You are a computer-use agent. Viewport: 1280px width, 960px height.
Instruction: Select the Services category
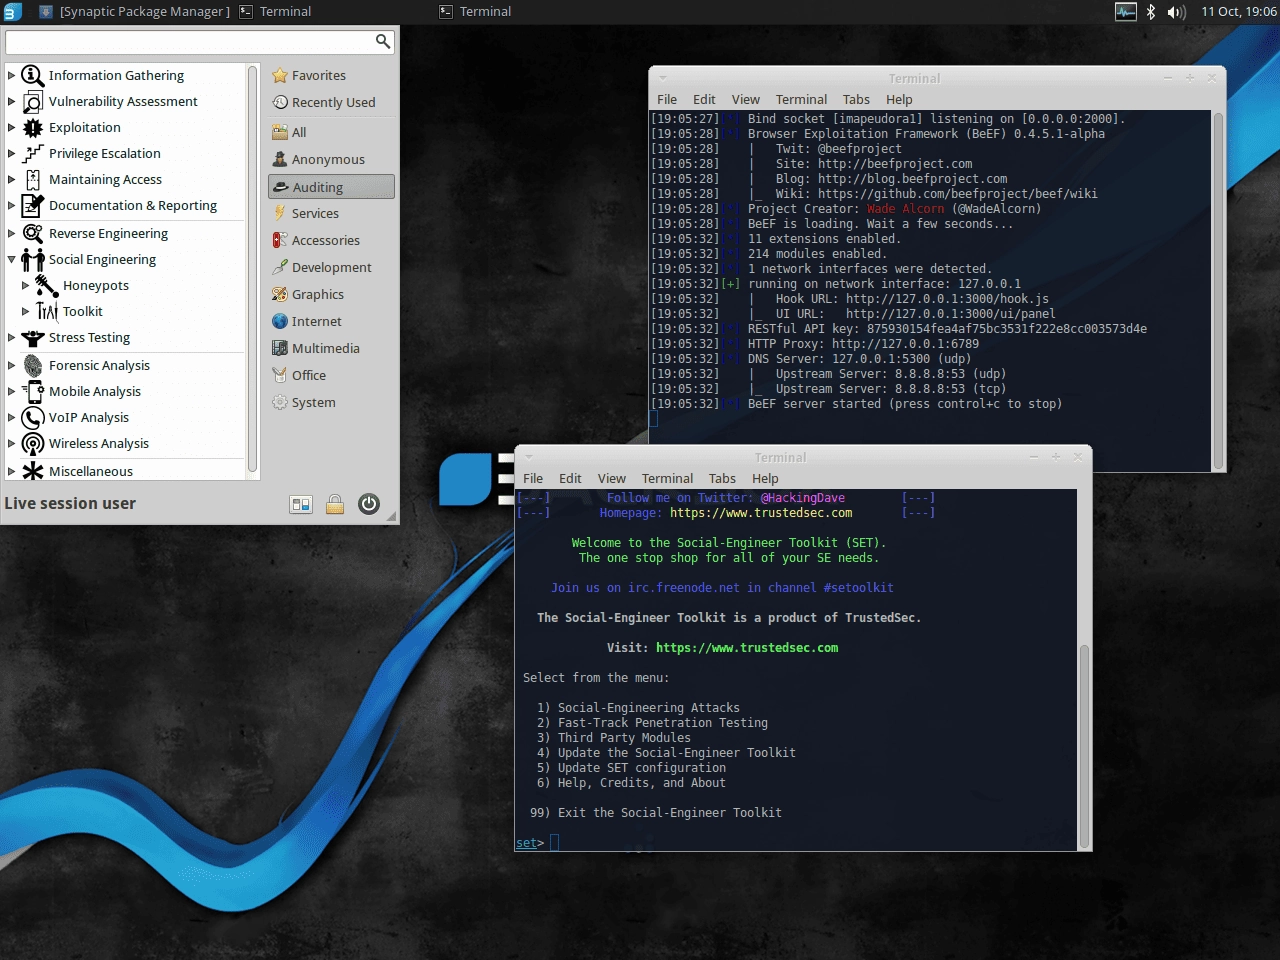pos(332,213)
